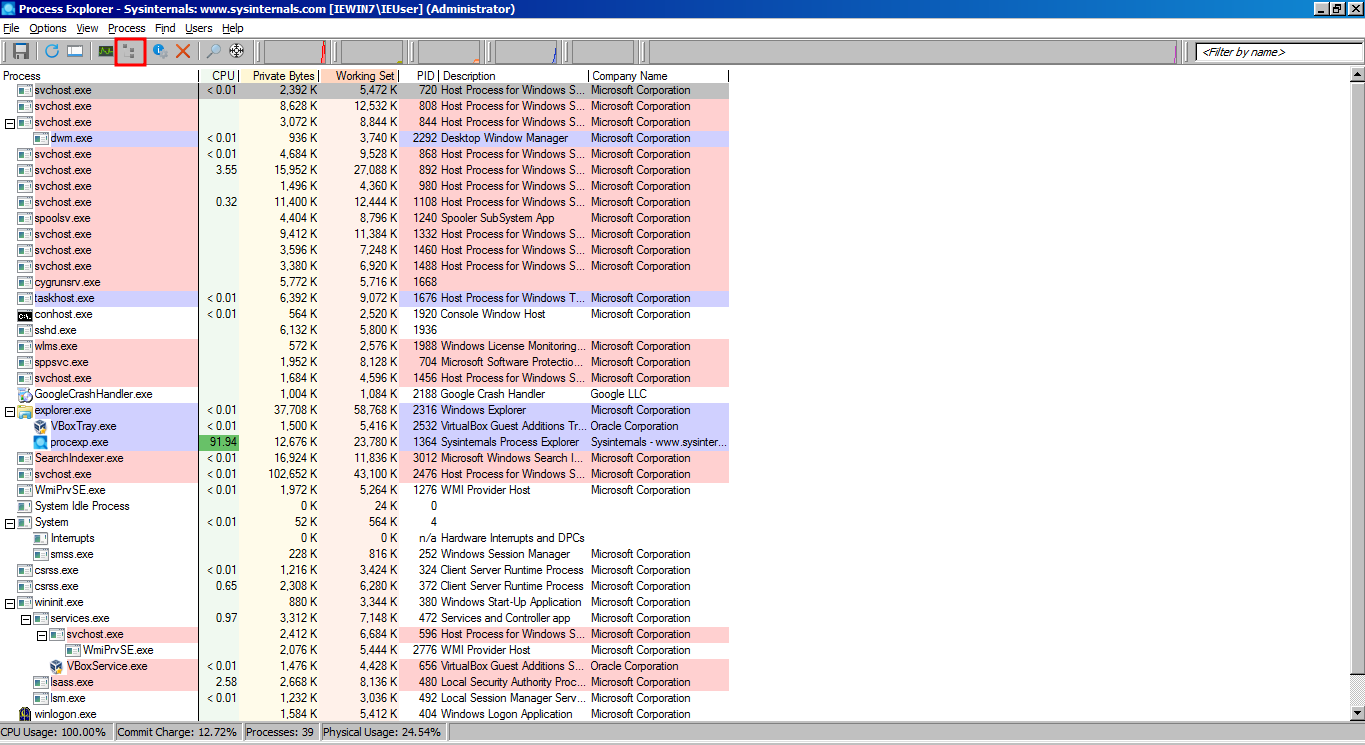Sort by the Description column header
The width and height of the screenshot is (1365, 745).
(514, 76)
